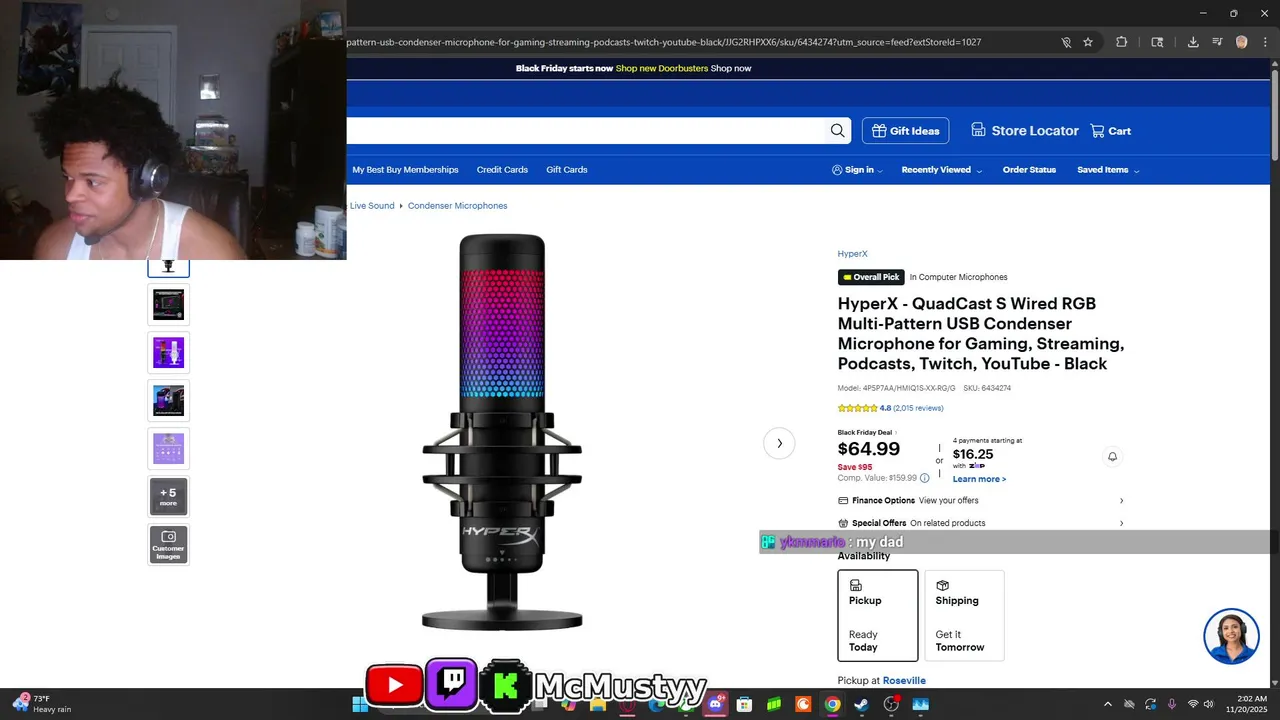Image resolution: width=1280 pixels, height=720 pixels.
Task: Click the info icon next to Comp. Value
Action: pos(924,478)
